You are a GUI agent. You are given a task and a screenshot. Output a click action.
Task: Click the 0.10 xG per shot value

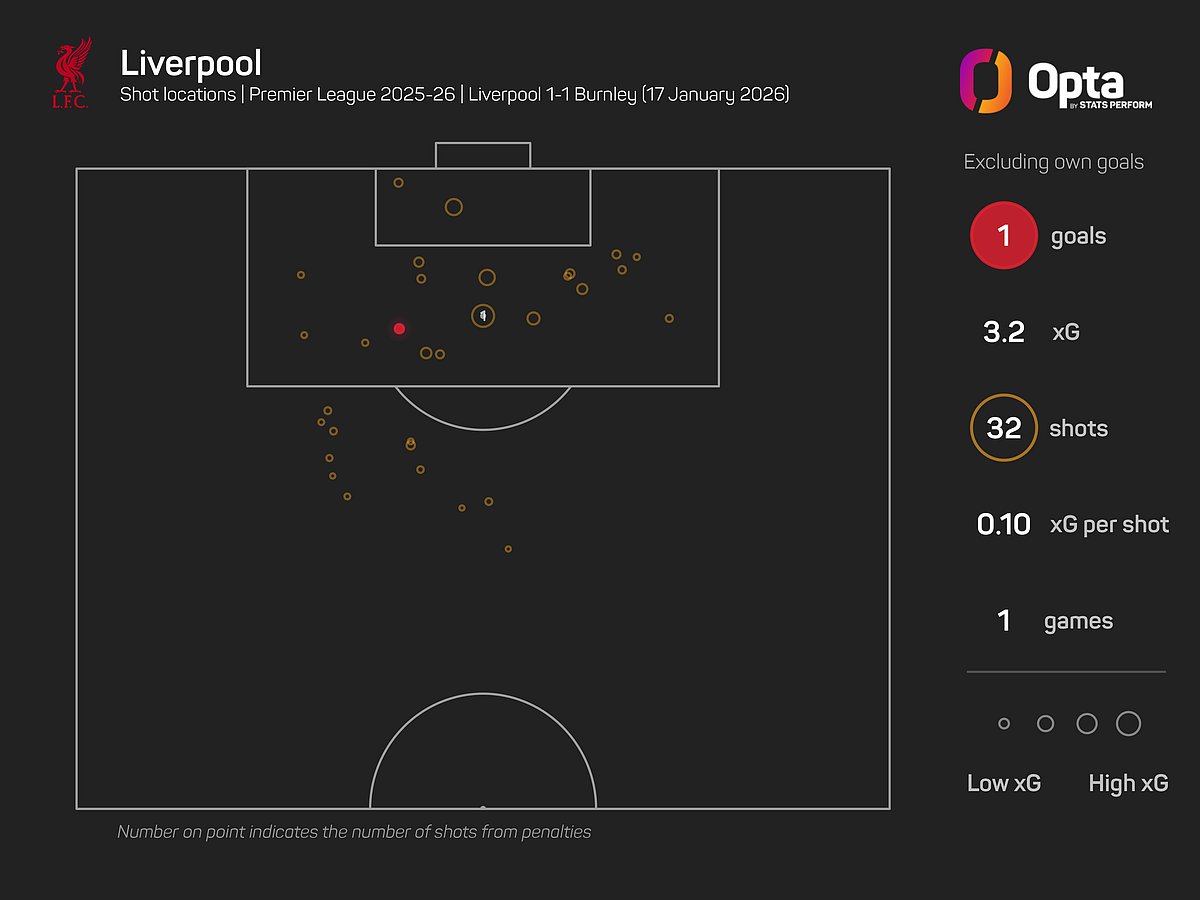[1003, 524]
